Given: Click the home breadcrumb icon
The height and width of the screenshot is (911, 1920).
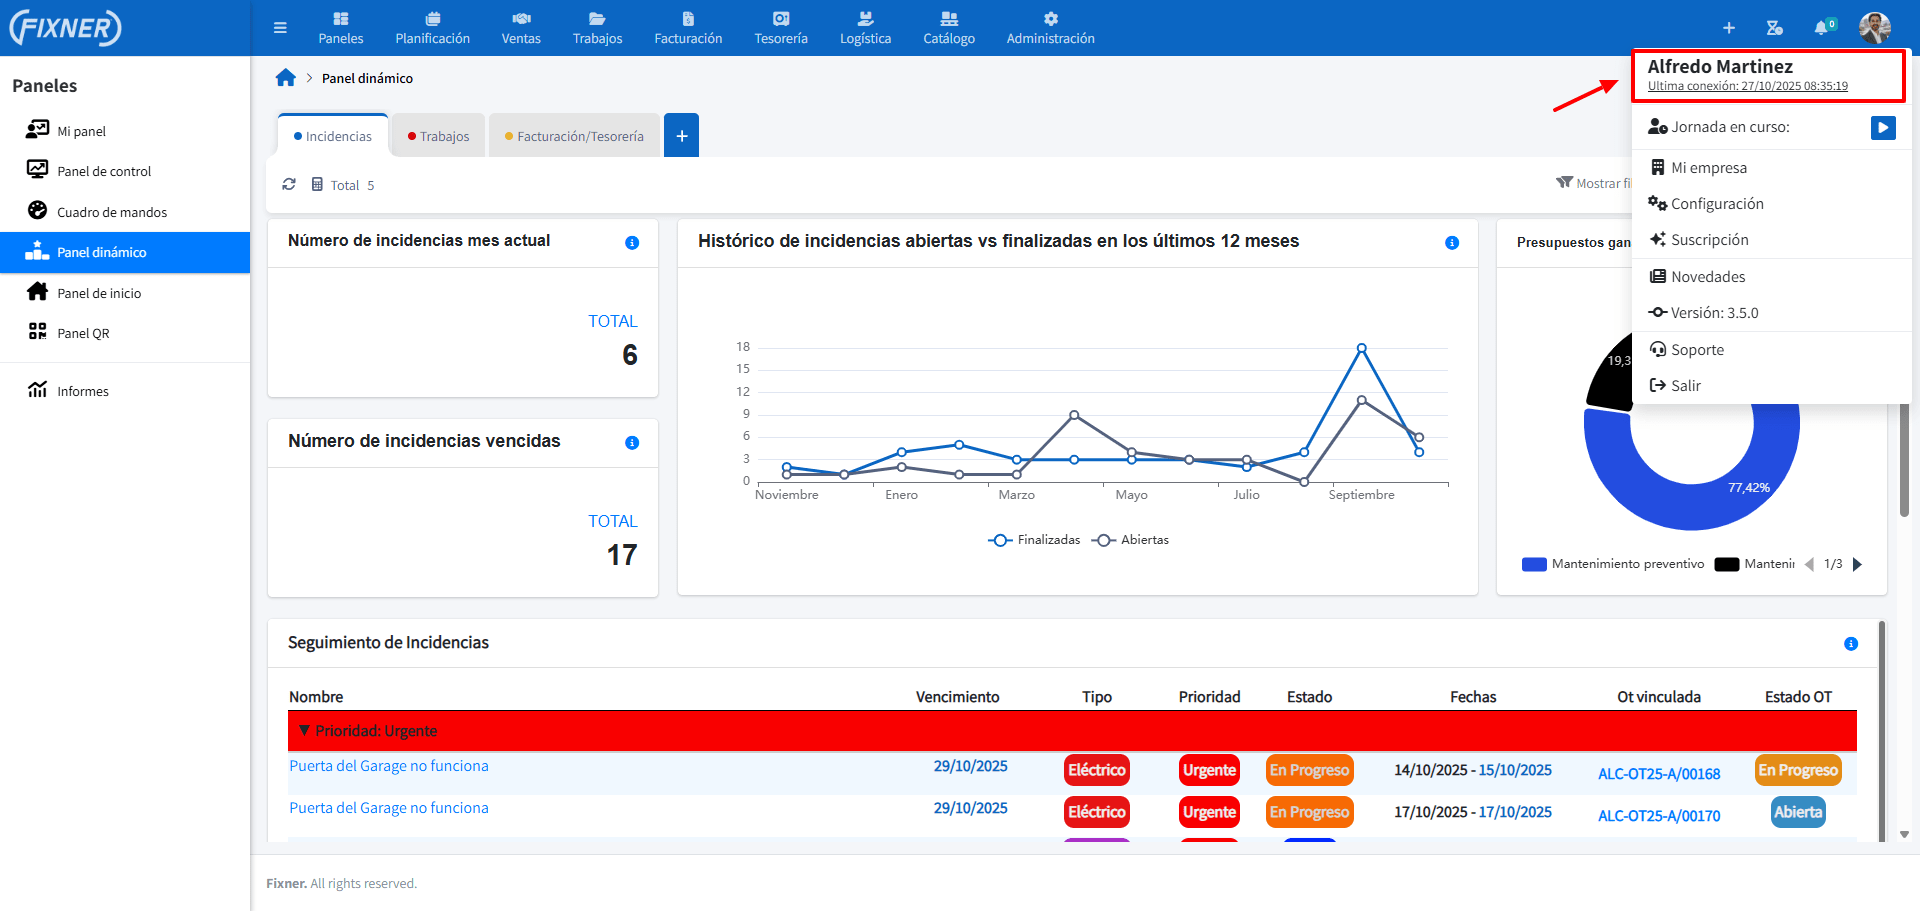Looking at the screenshot, I should click(286, 78).
